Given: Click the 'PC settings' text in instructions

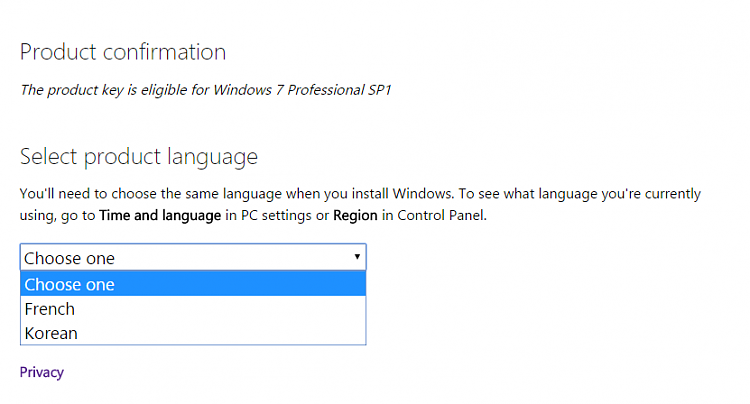Looking at the screenshot, I should coord(276,216).
